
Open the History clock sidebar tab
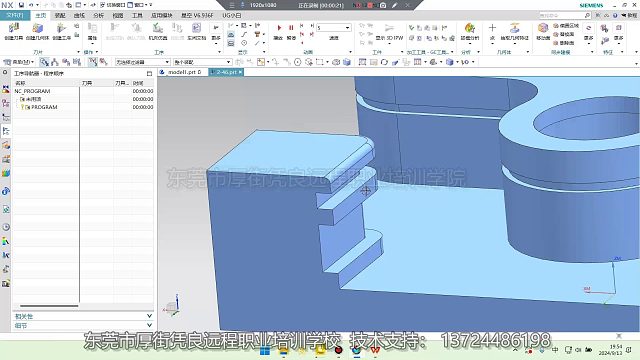coord(6,227)
